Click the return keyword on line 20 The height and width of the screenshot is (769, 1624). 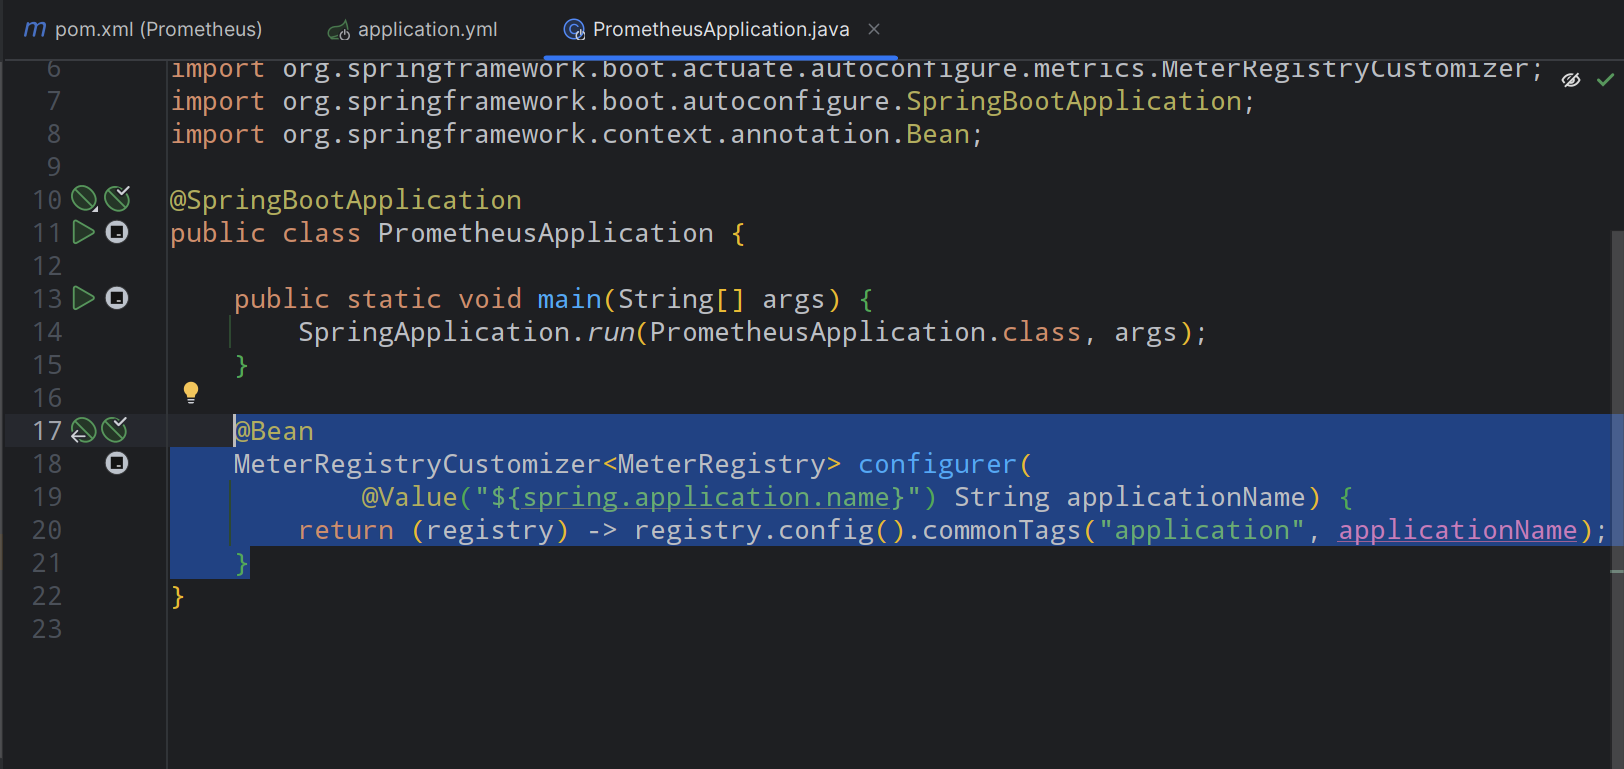click(346, 530)
